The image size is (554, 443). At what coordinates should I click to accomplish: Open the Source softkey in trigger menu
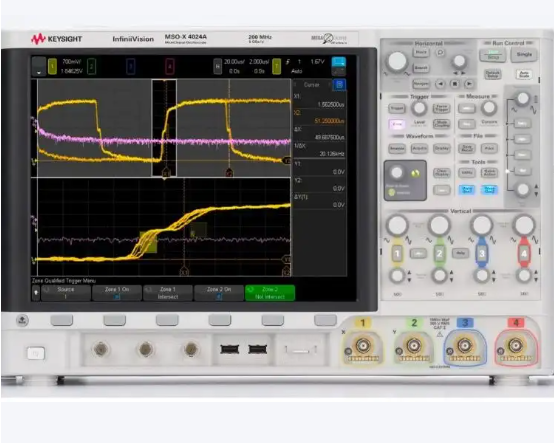point(66,293)
